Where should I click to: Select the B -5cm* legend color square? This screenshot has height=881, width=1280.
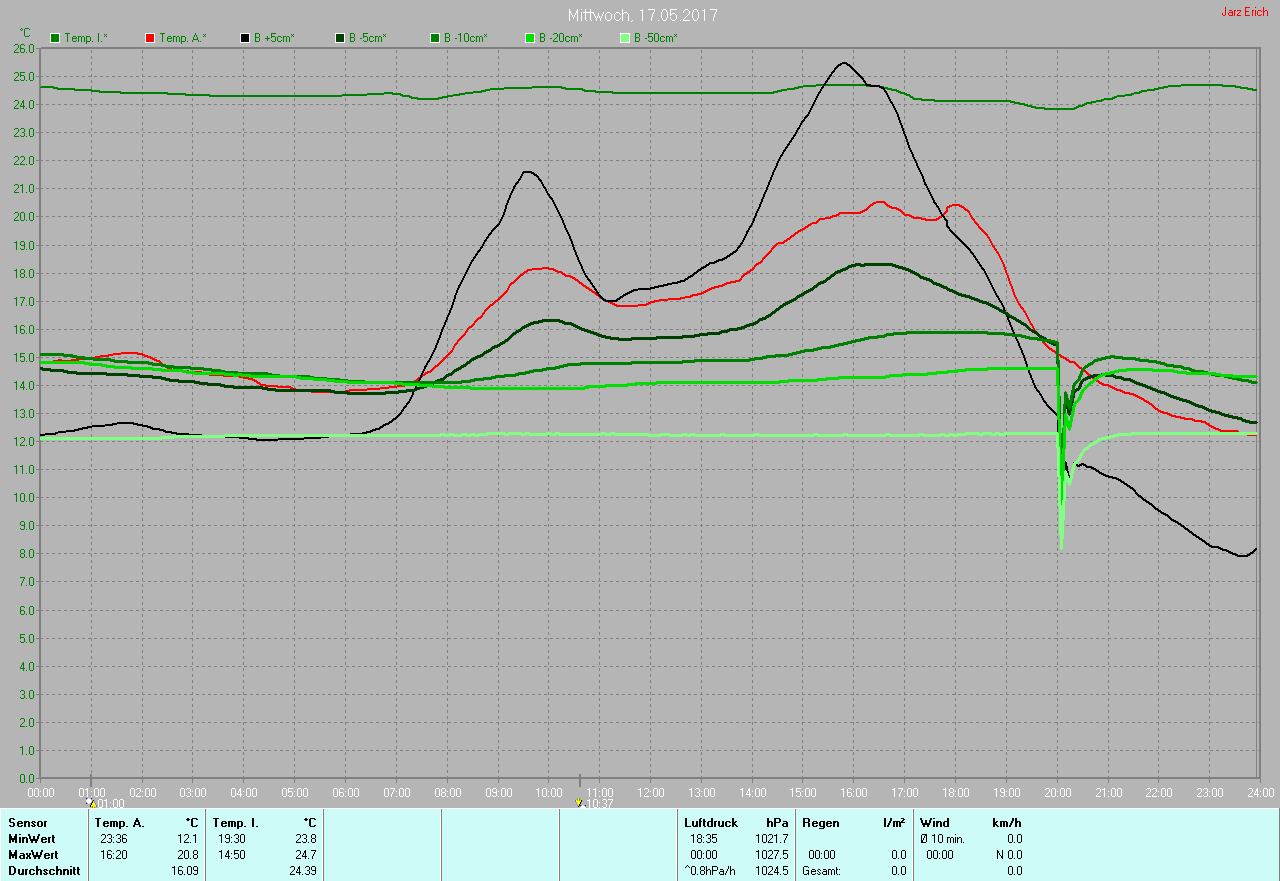pyautogui.click(x=340, y=38)
